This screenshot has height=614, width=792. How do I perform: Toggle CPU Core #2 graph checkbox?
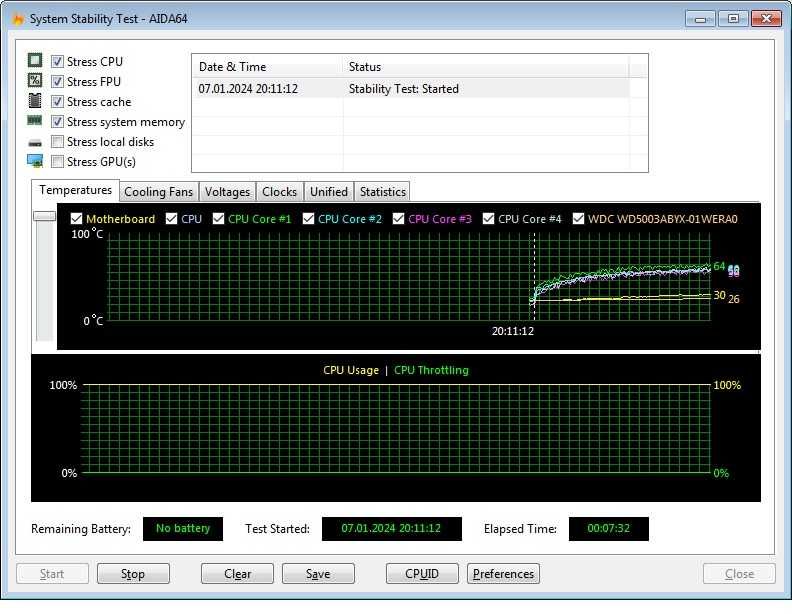(x=308, y=219)
